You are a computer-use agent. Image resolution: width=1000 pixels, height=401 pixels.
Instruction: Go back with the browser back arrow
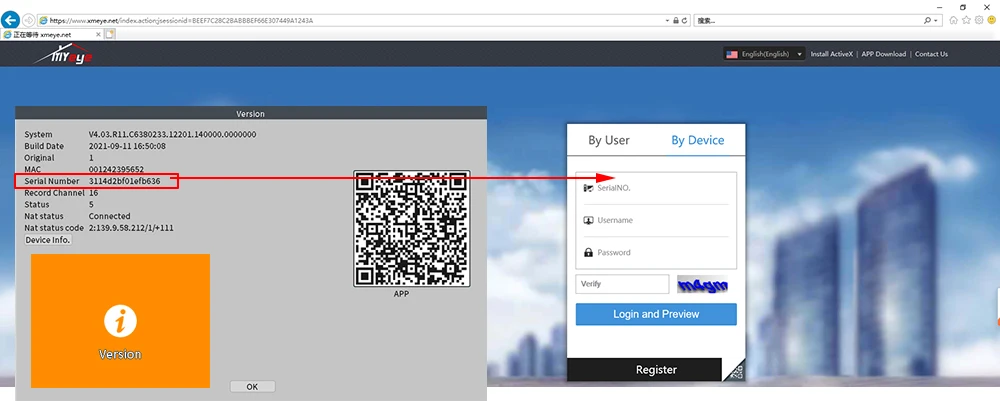[10, 20]
